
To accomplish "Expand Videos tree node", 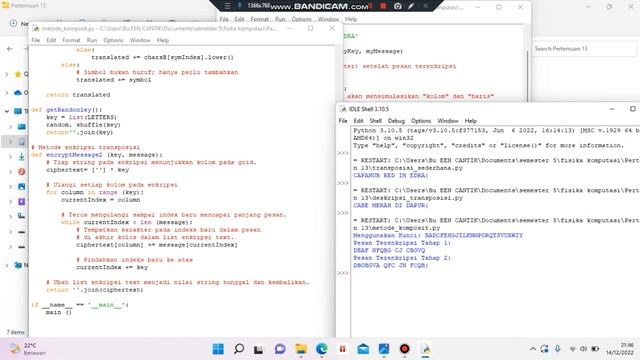I will click(x=11, y=202).
